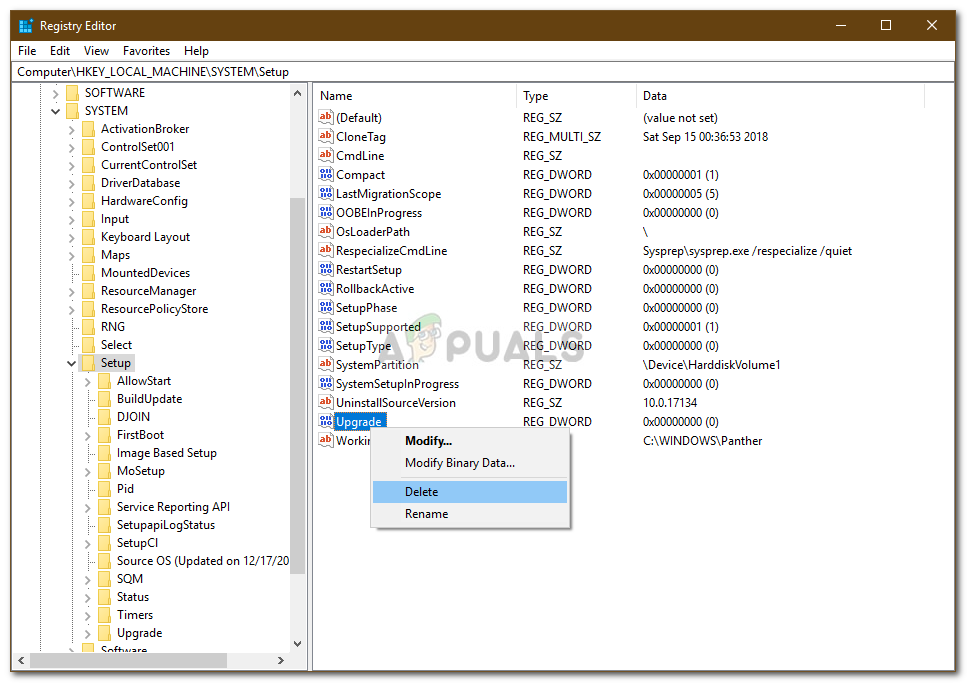Screen dimensions: 967x683
Task: Click tree scrollbar up arrow
Action: 298,93
